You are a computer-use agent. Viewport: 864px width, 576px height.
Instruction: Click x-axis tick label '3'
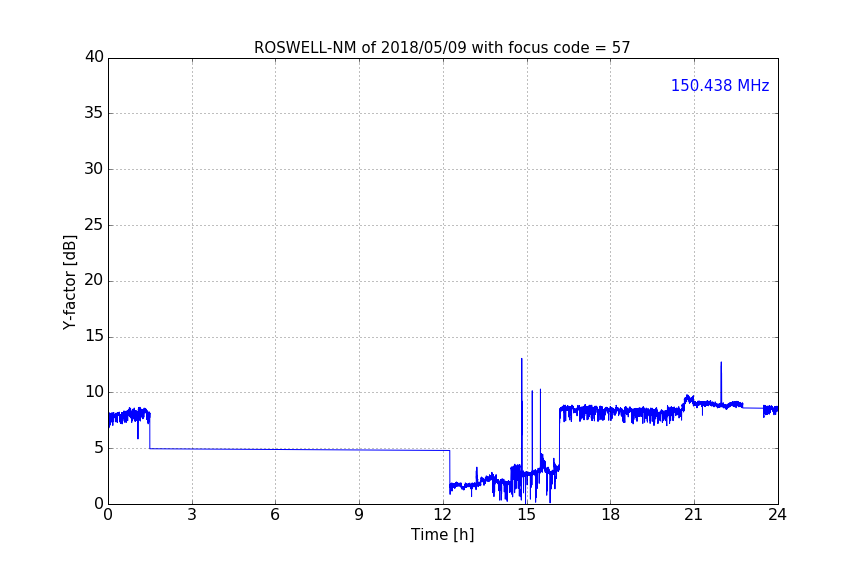(x=192, y=515)
